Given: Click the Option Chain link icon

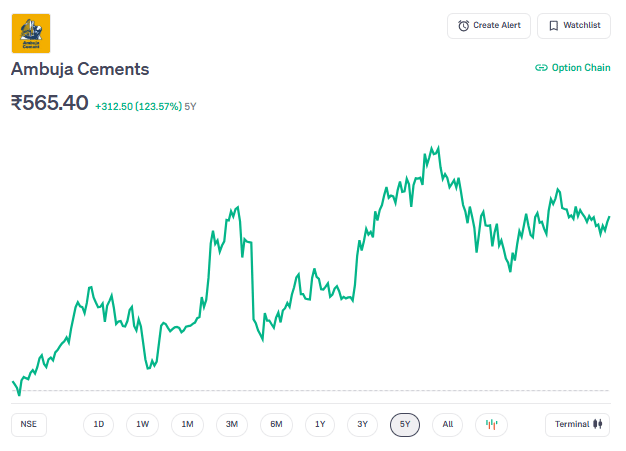Looking at the screenshot, I should 541,68.
